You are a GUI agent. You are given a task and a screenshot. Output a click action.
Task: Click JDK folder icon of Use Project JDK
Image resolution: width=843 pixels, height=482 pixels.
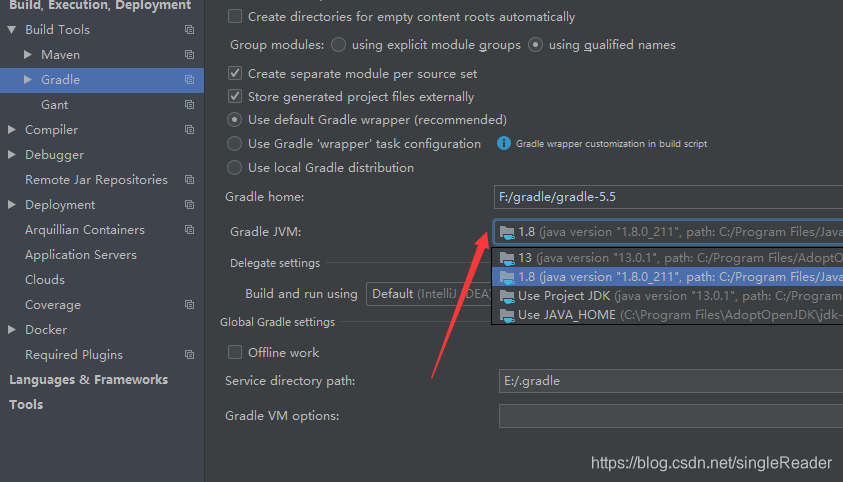(x=507, y=297)
